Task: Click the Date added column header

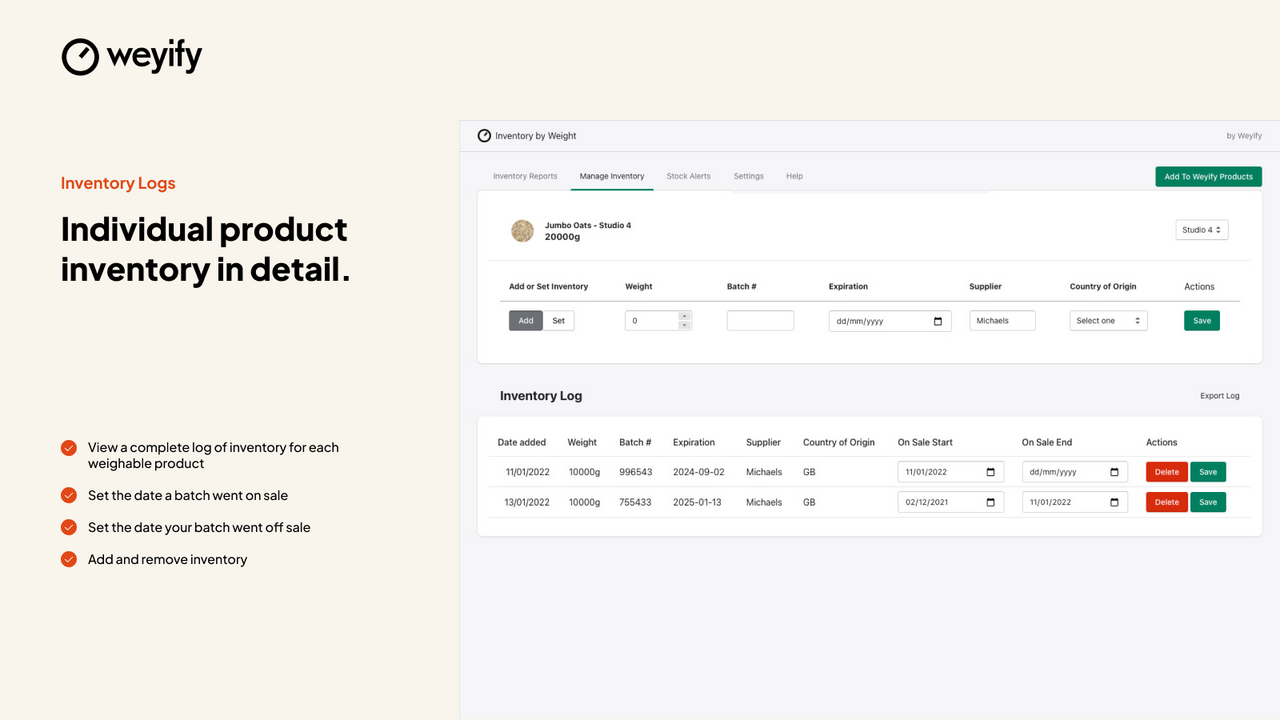Action: (522, 442)
